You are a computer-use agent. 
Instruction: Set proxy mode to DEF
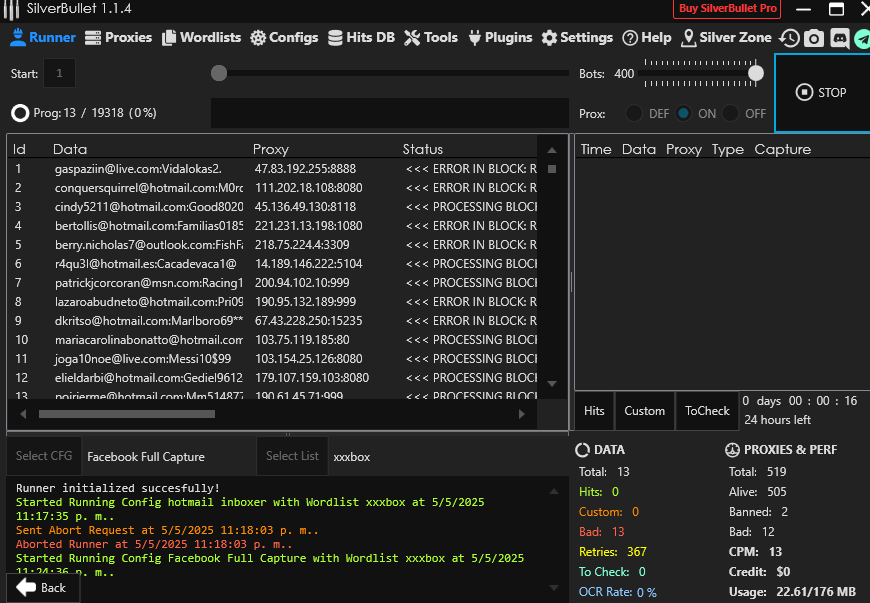tap(635, 113)
